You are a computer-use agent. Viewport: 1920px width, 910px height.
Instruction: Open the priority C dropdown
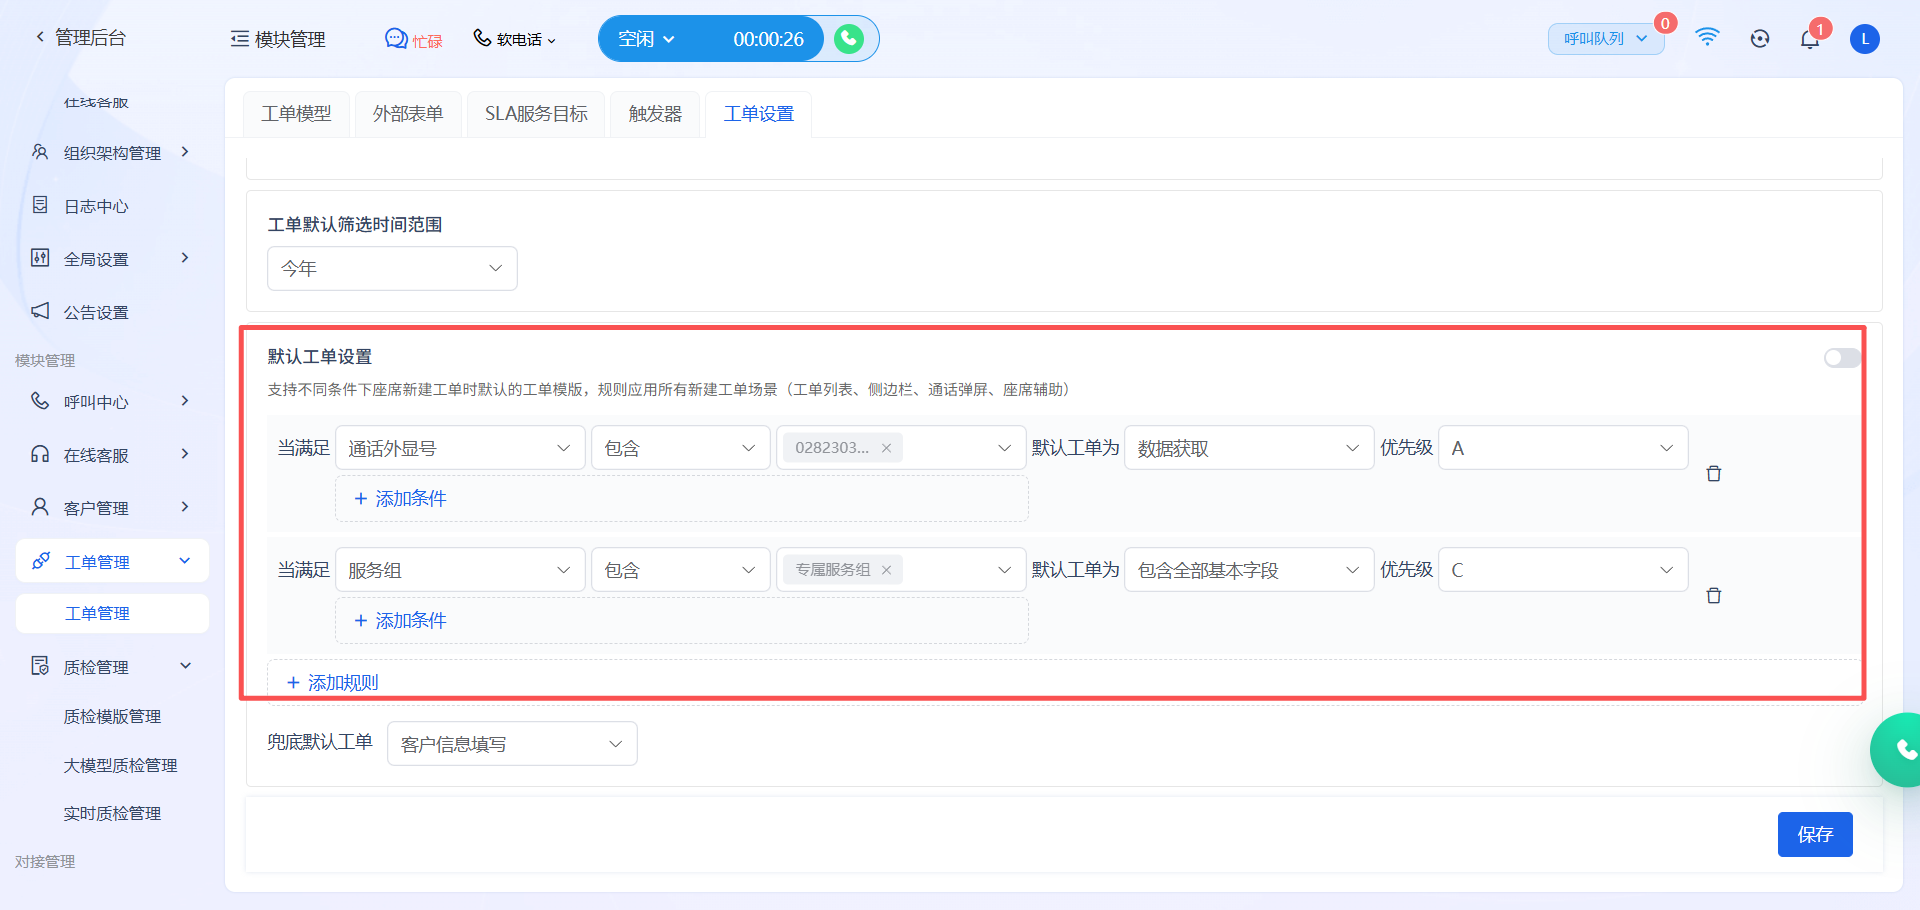[1563, 570]
